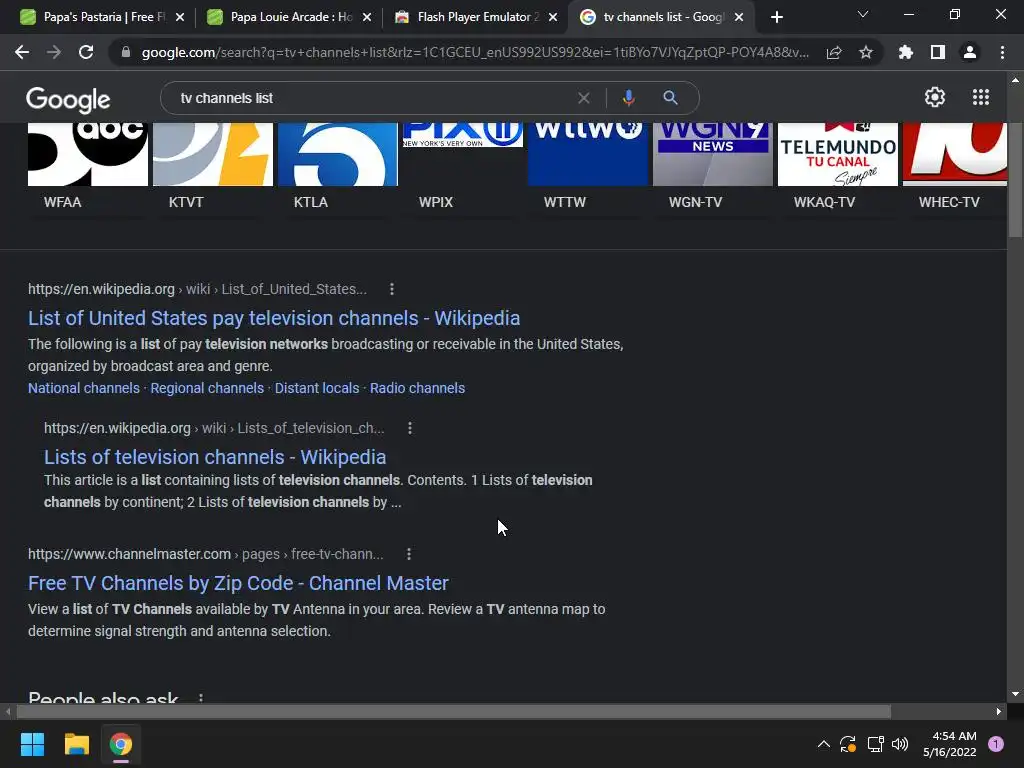Open Google quick settings gear
The width and height of the screenshot is (1024, 768).
pos(935,97)
